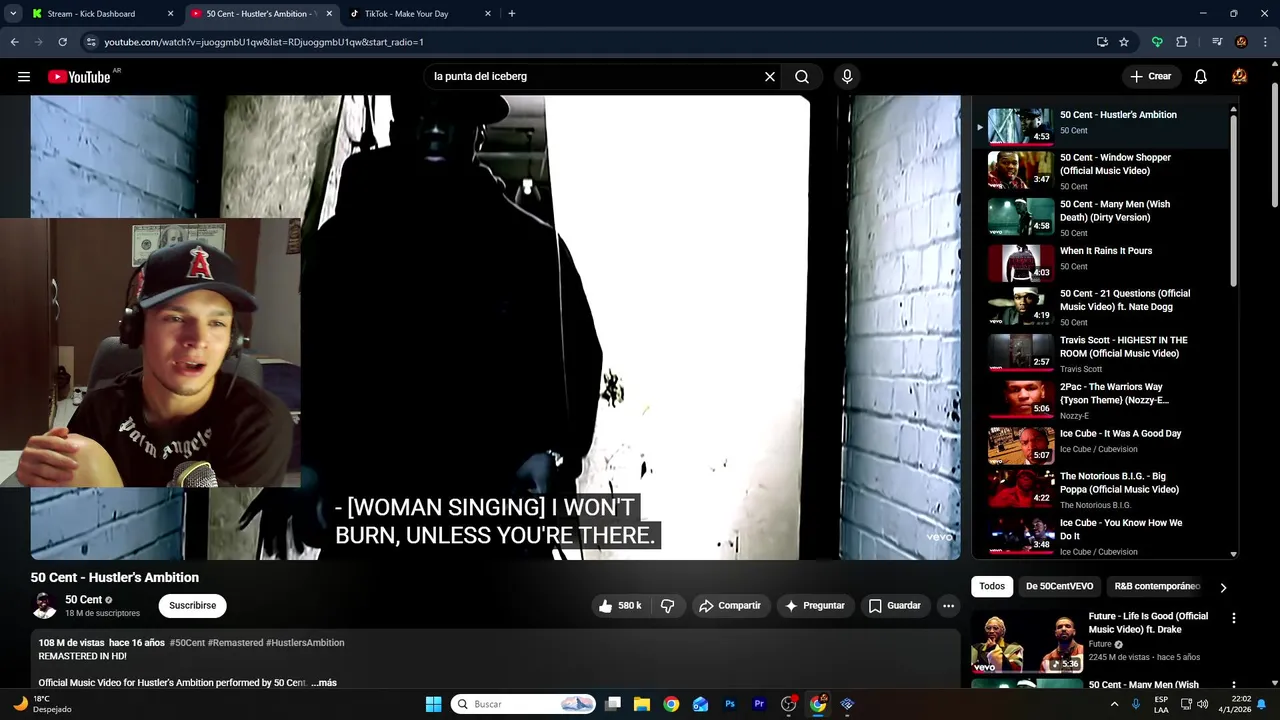Reload the page
Image resolution: width=1280 pixels, height=720 pixels.
click(x=62, y=42)
